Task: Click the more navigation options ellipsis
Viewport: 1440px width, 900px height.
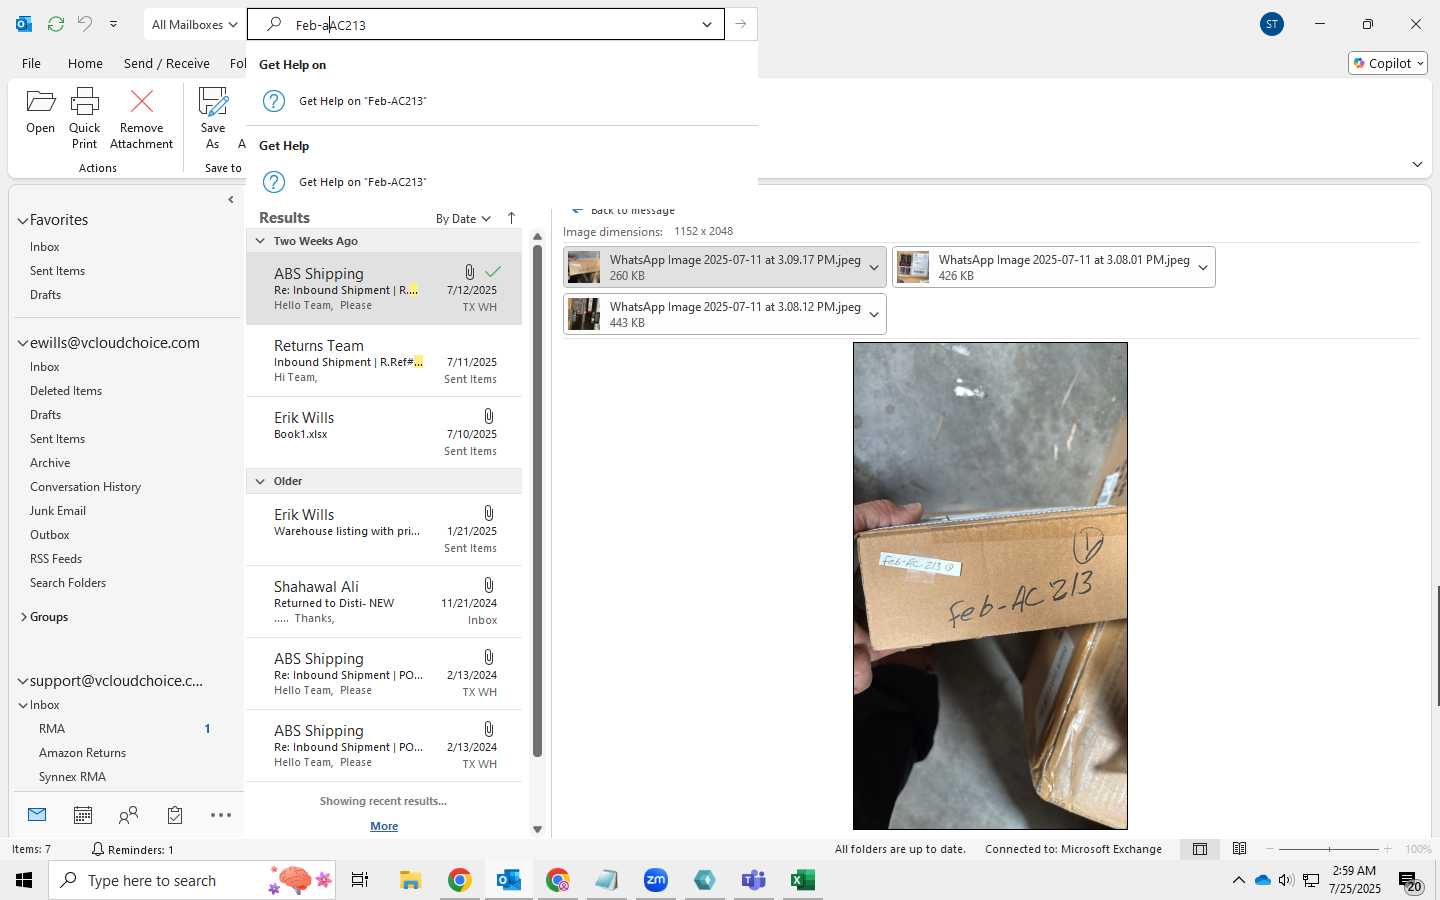Action: click(x=221, y=815)
